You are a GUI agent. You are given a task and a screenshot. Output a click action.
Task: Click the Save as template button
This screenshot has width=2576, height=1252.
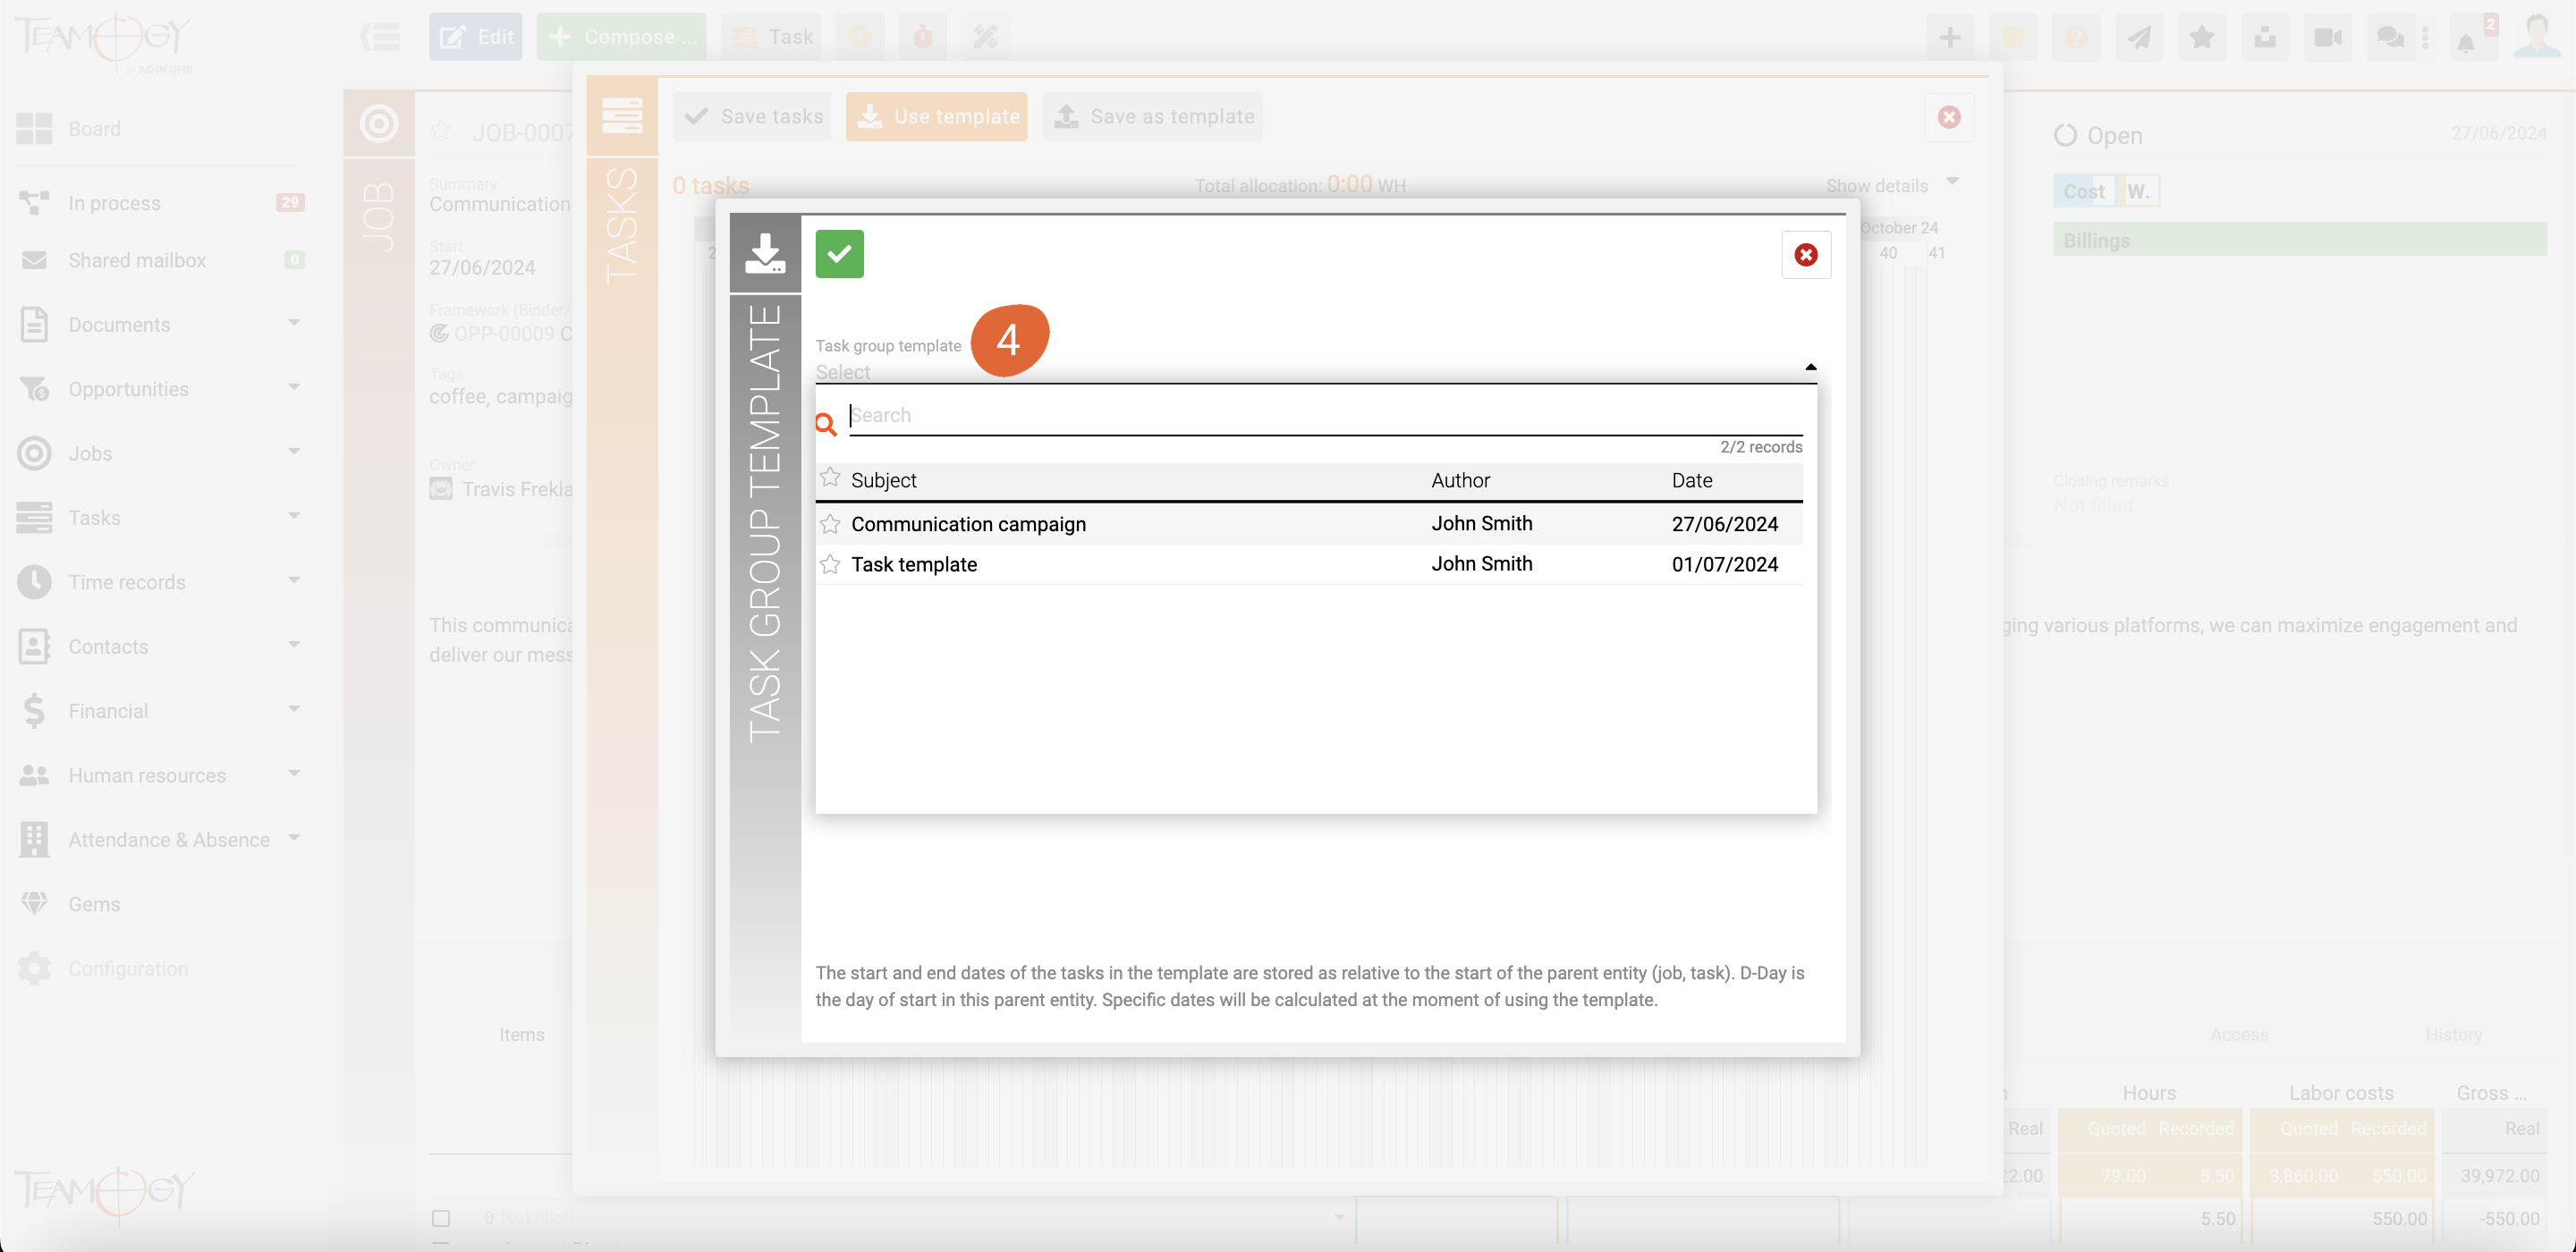tap(1153, 117)
